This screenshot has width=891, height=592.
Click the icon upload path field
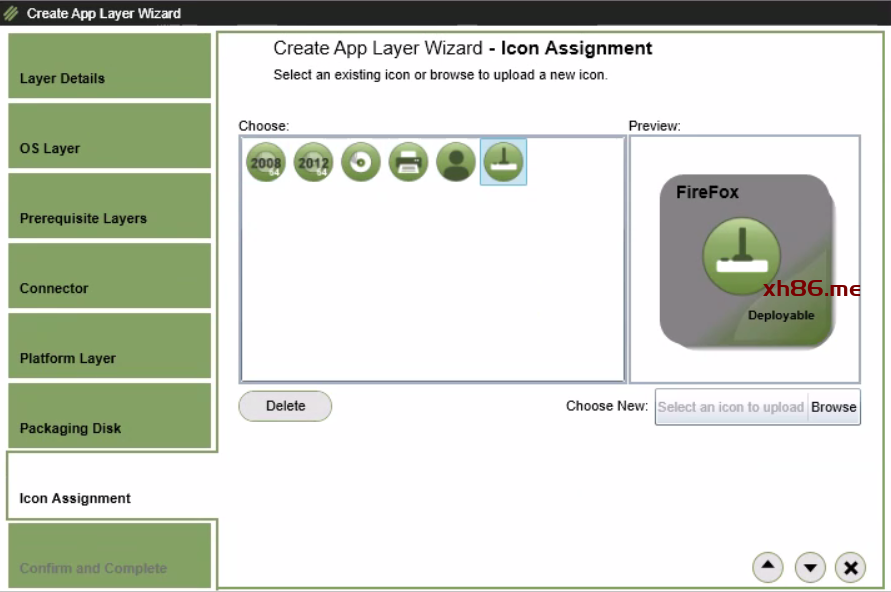pos(731,407)
